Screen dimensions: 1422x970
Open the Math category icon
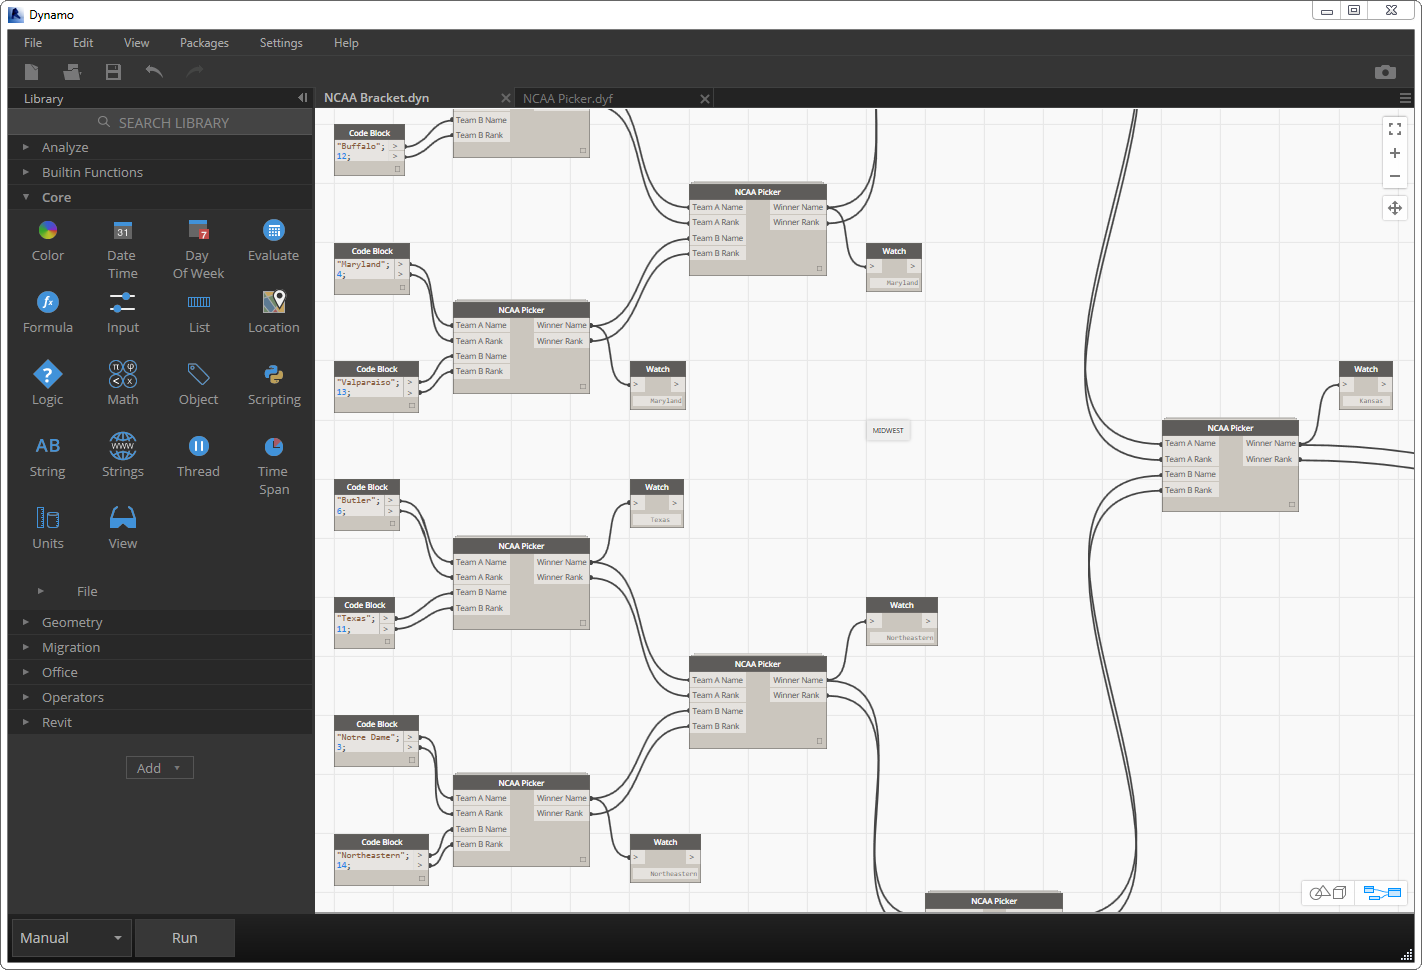click(123, 374)
